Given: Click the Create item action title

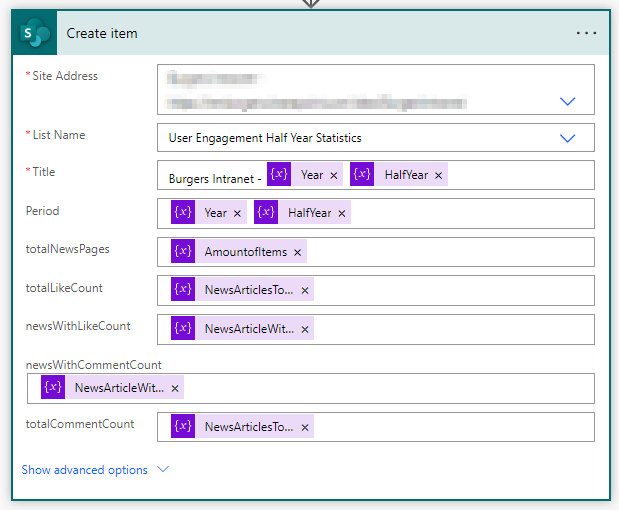Looking at the screenshot, I should (x=102, y=34).
